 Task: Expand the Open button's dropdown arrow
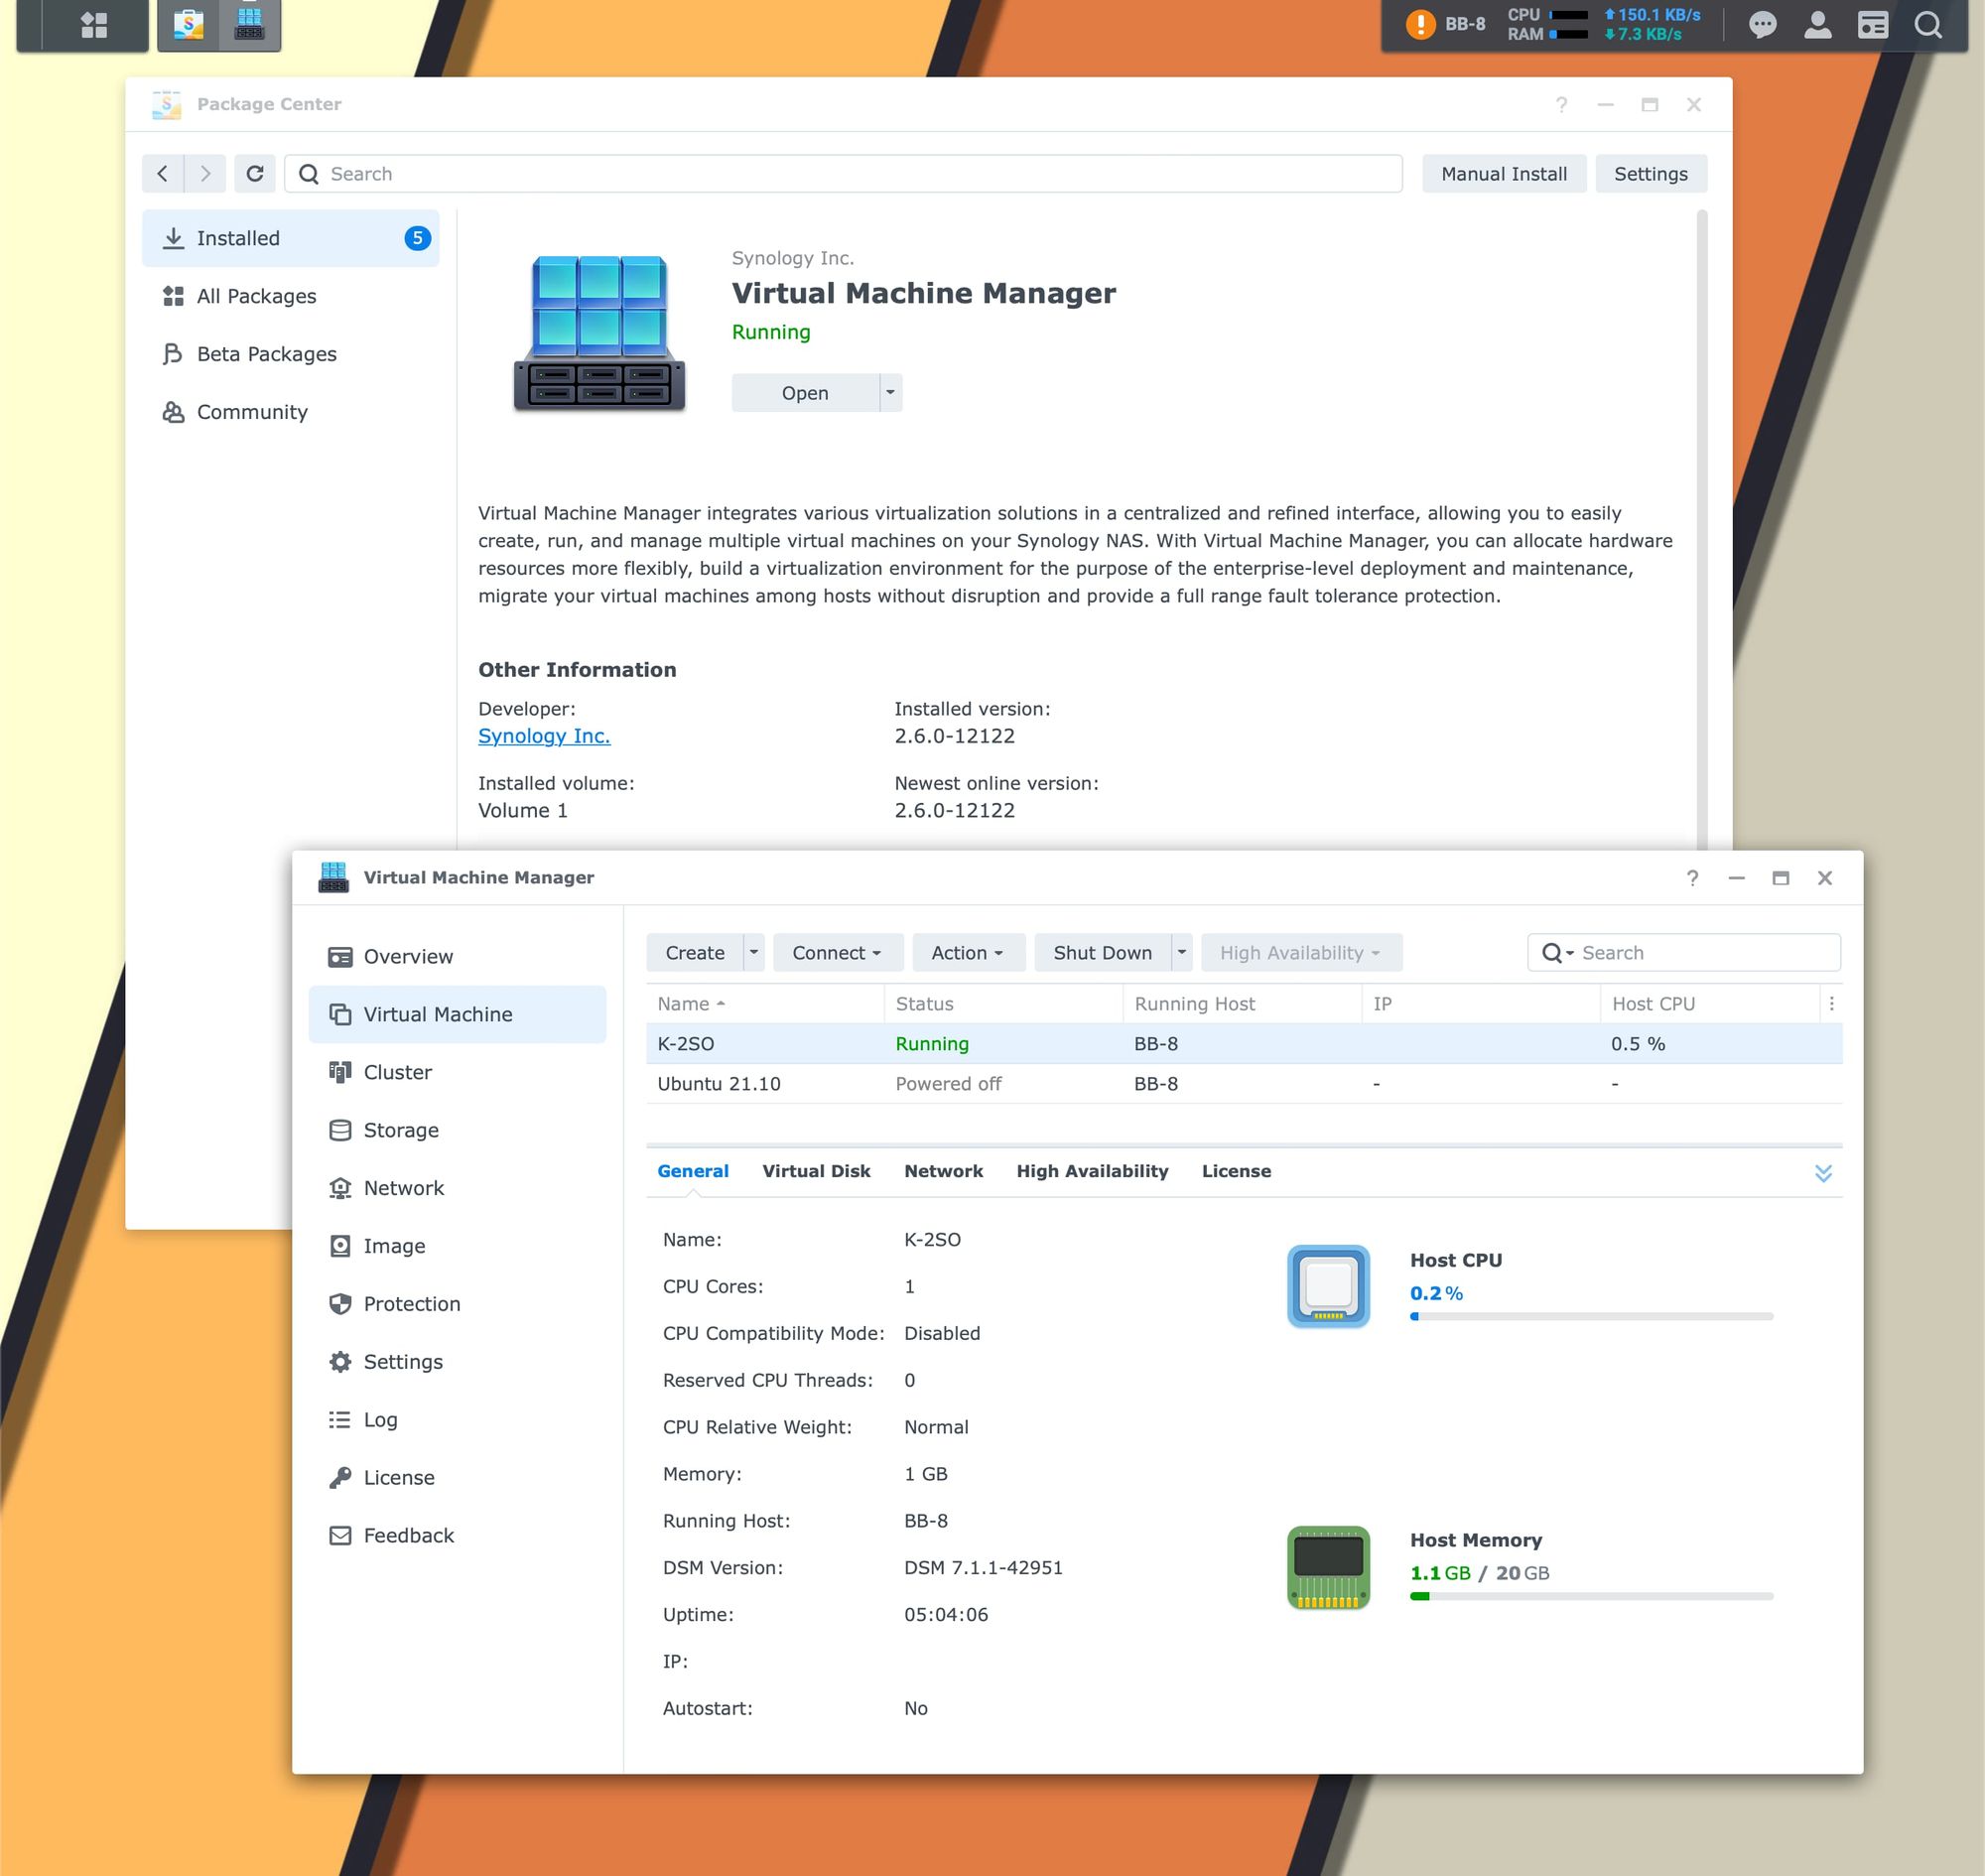(889, 392)
